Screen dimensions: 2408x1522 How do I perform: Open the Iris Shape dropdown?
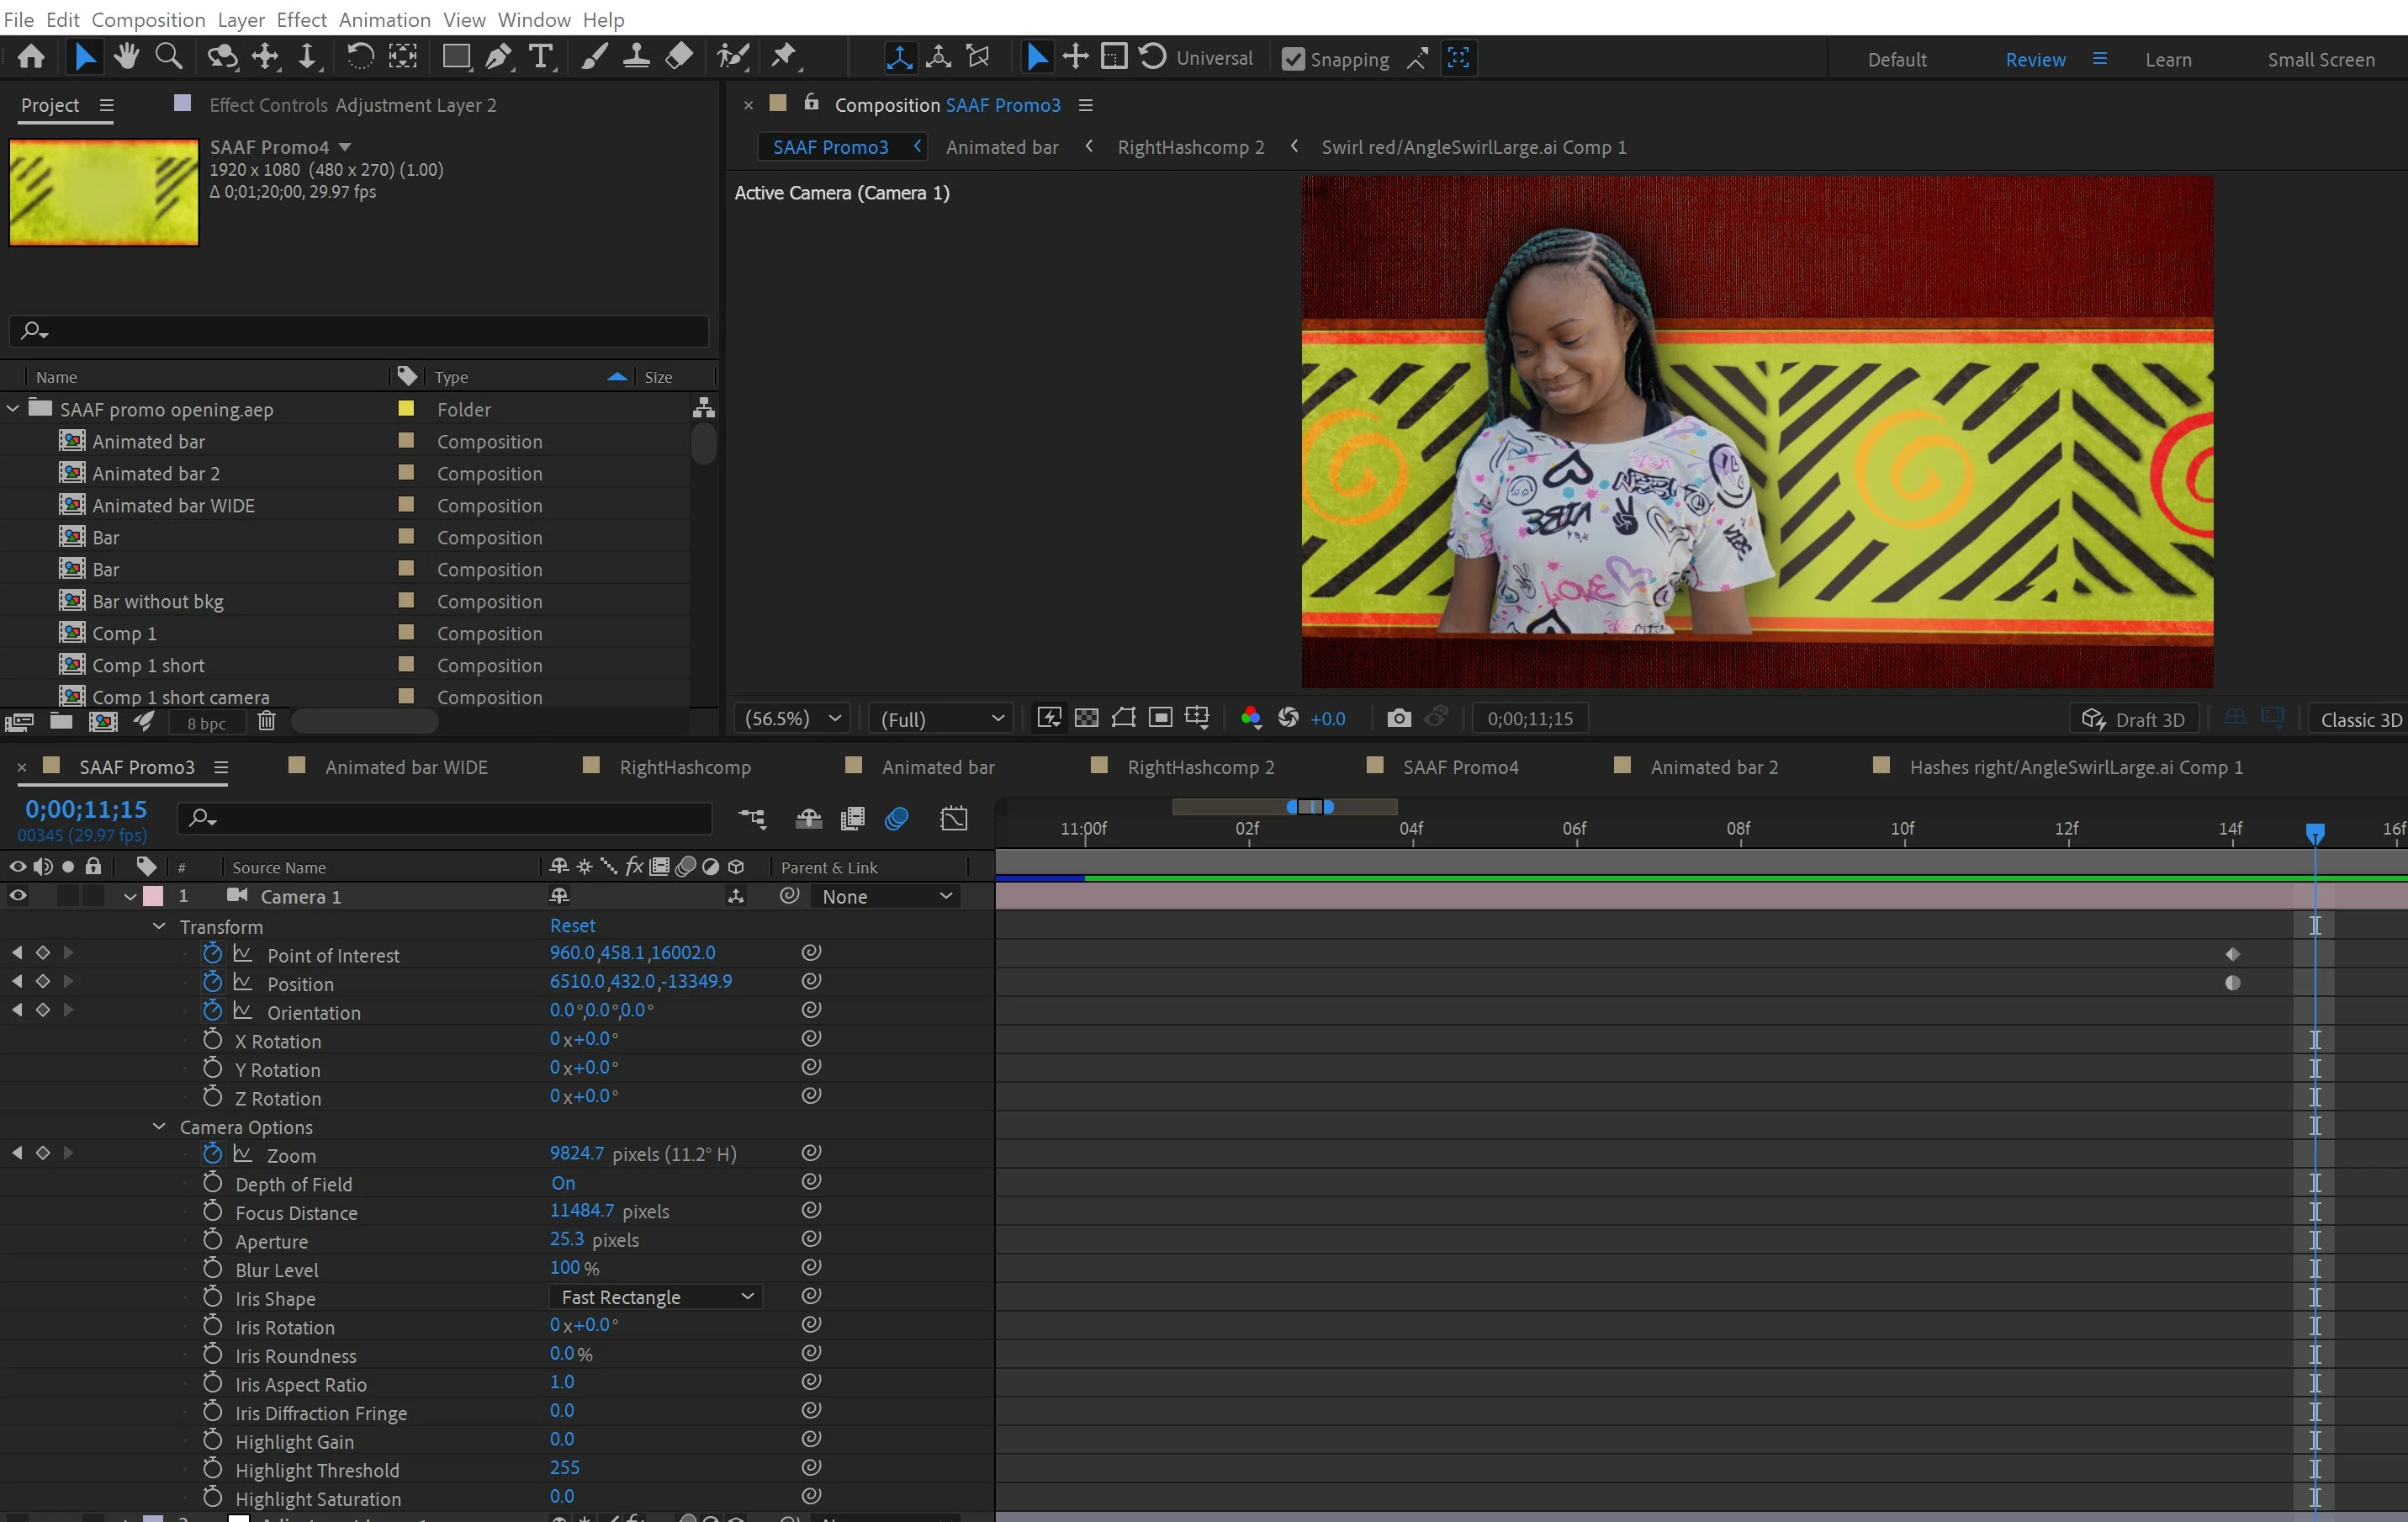(656, 1297)
